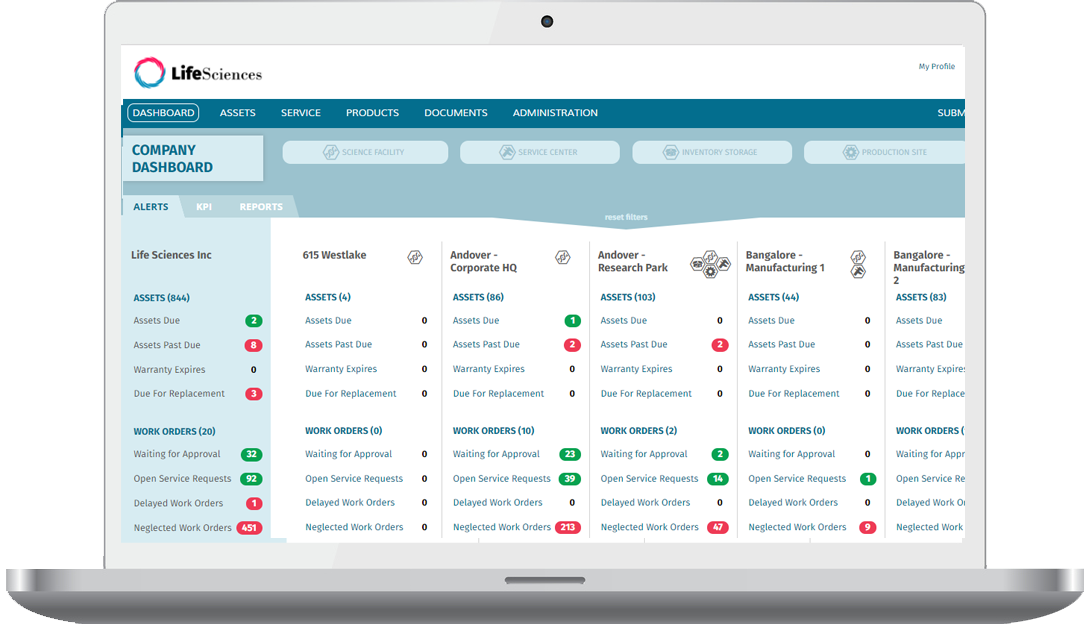Select the Production Site filter icon

(x=850, y=151)
